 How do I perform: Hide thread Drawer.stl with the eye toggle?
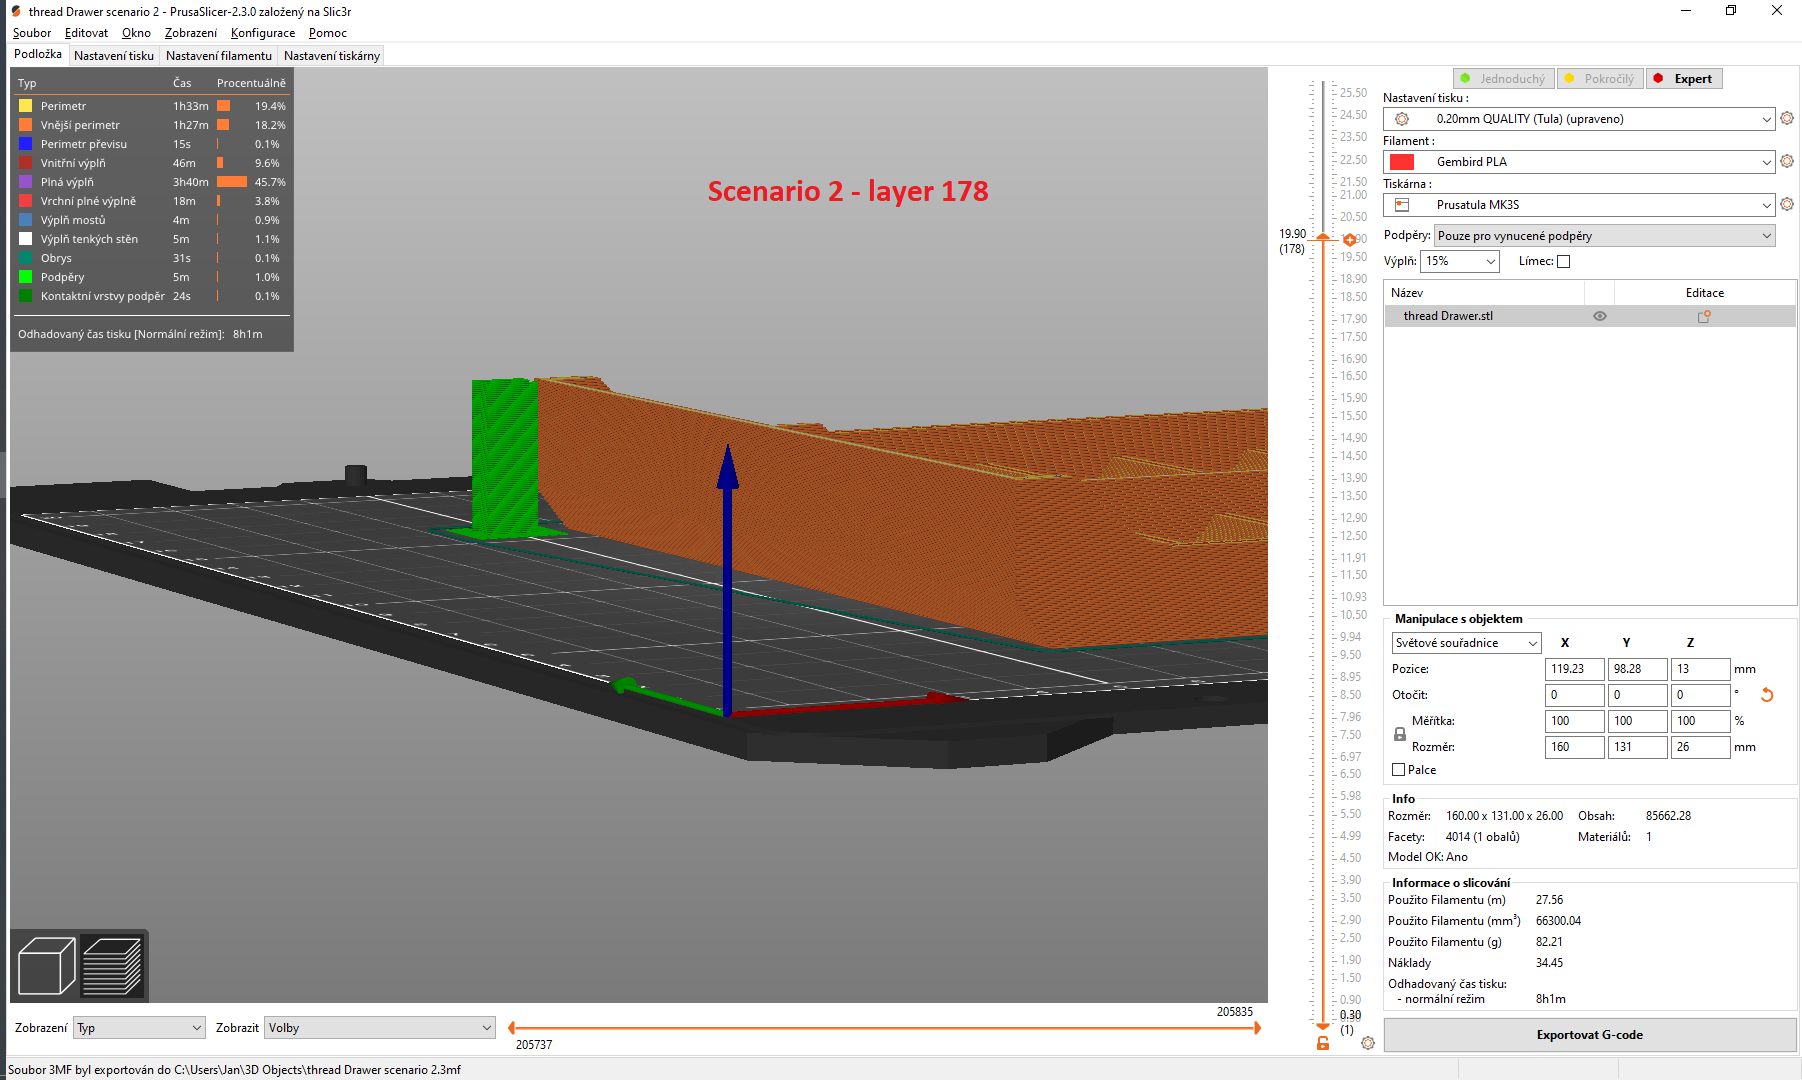point(1599,315)
